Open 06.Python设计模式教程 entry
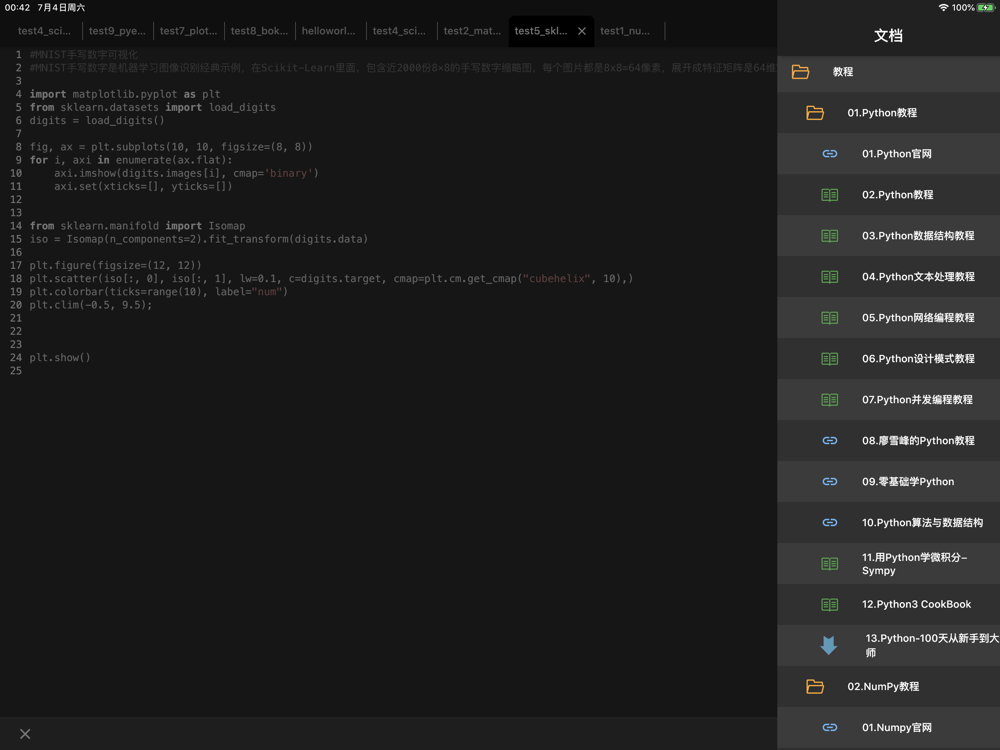Image resolution: width=1000 pixels, height=750 pixels. tap(917, 359)
